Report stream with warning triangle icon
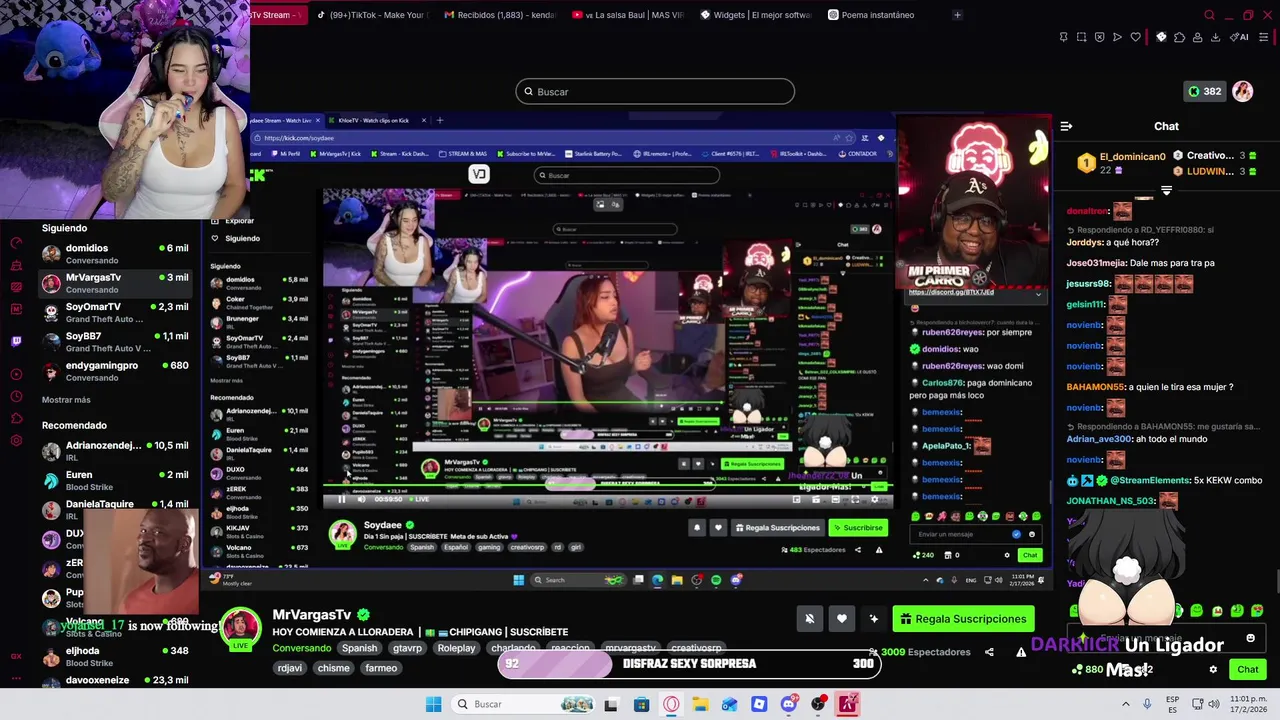 [x=1021, y=652]
